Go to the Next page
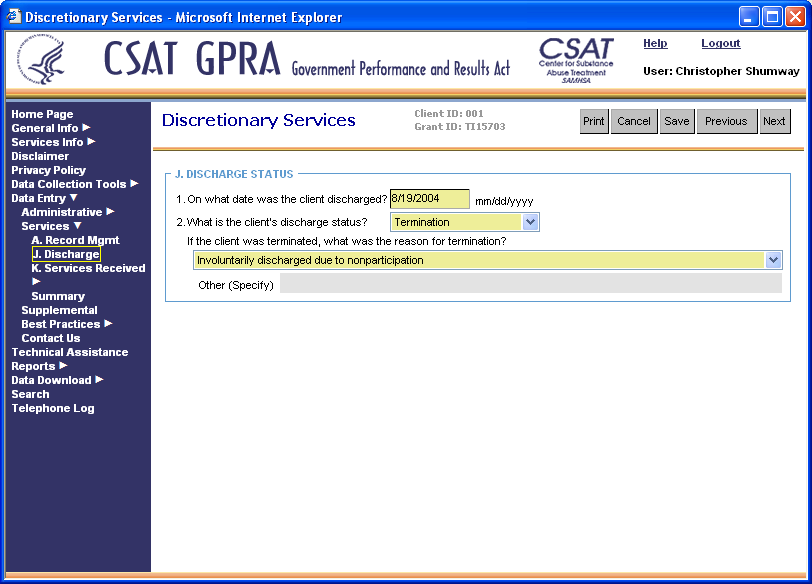Screen dimensions: 812x584 (774, 121)
